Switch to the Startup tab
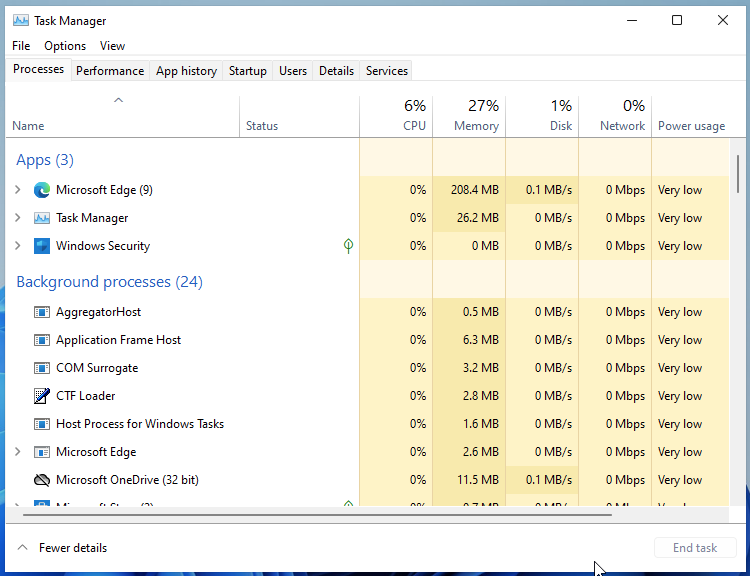The height and width of the screenshot is (576, 750). (248, 71)
